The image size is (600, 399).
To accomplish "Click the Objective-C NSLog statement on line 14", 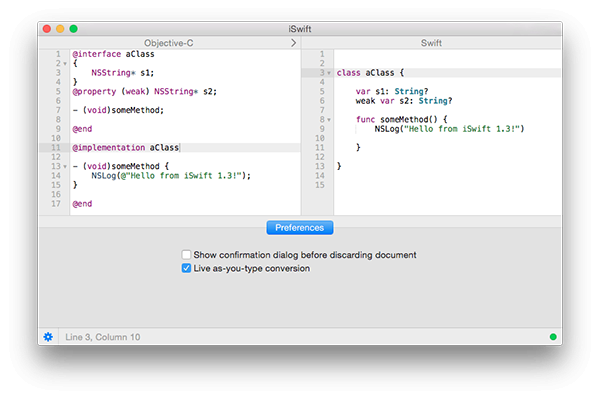I will [171, 176].
